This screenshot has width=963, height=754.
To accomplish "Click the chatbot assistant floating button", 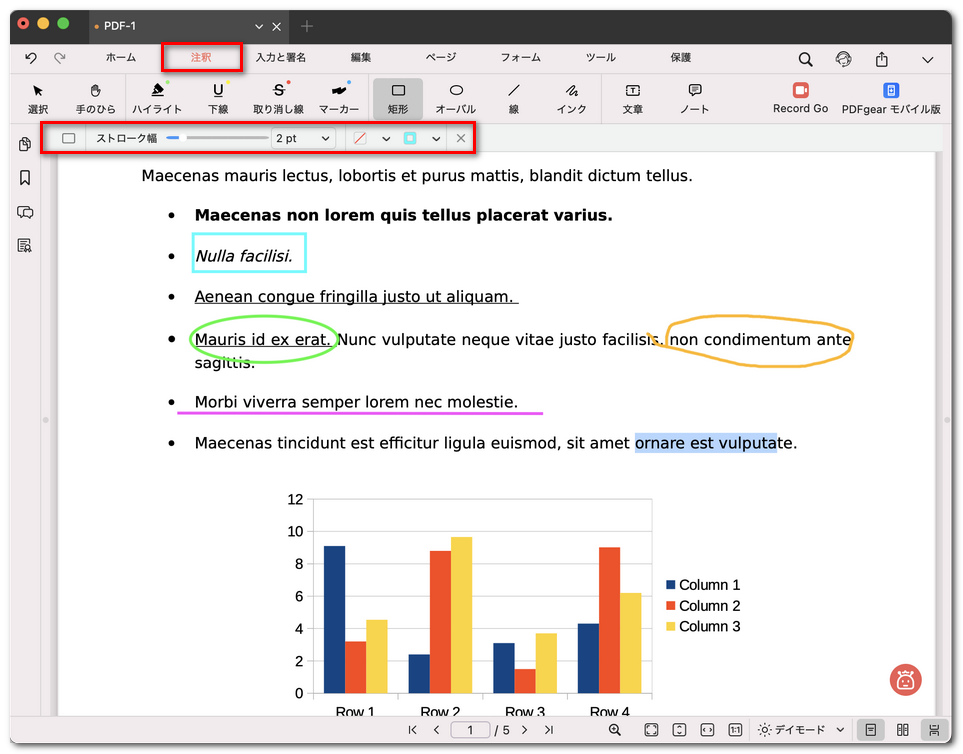I will pyautogui.click(x=905, y=680).
